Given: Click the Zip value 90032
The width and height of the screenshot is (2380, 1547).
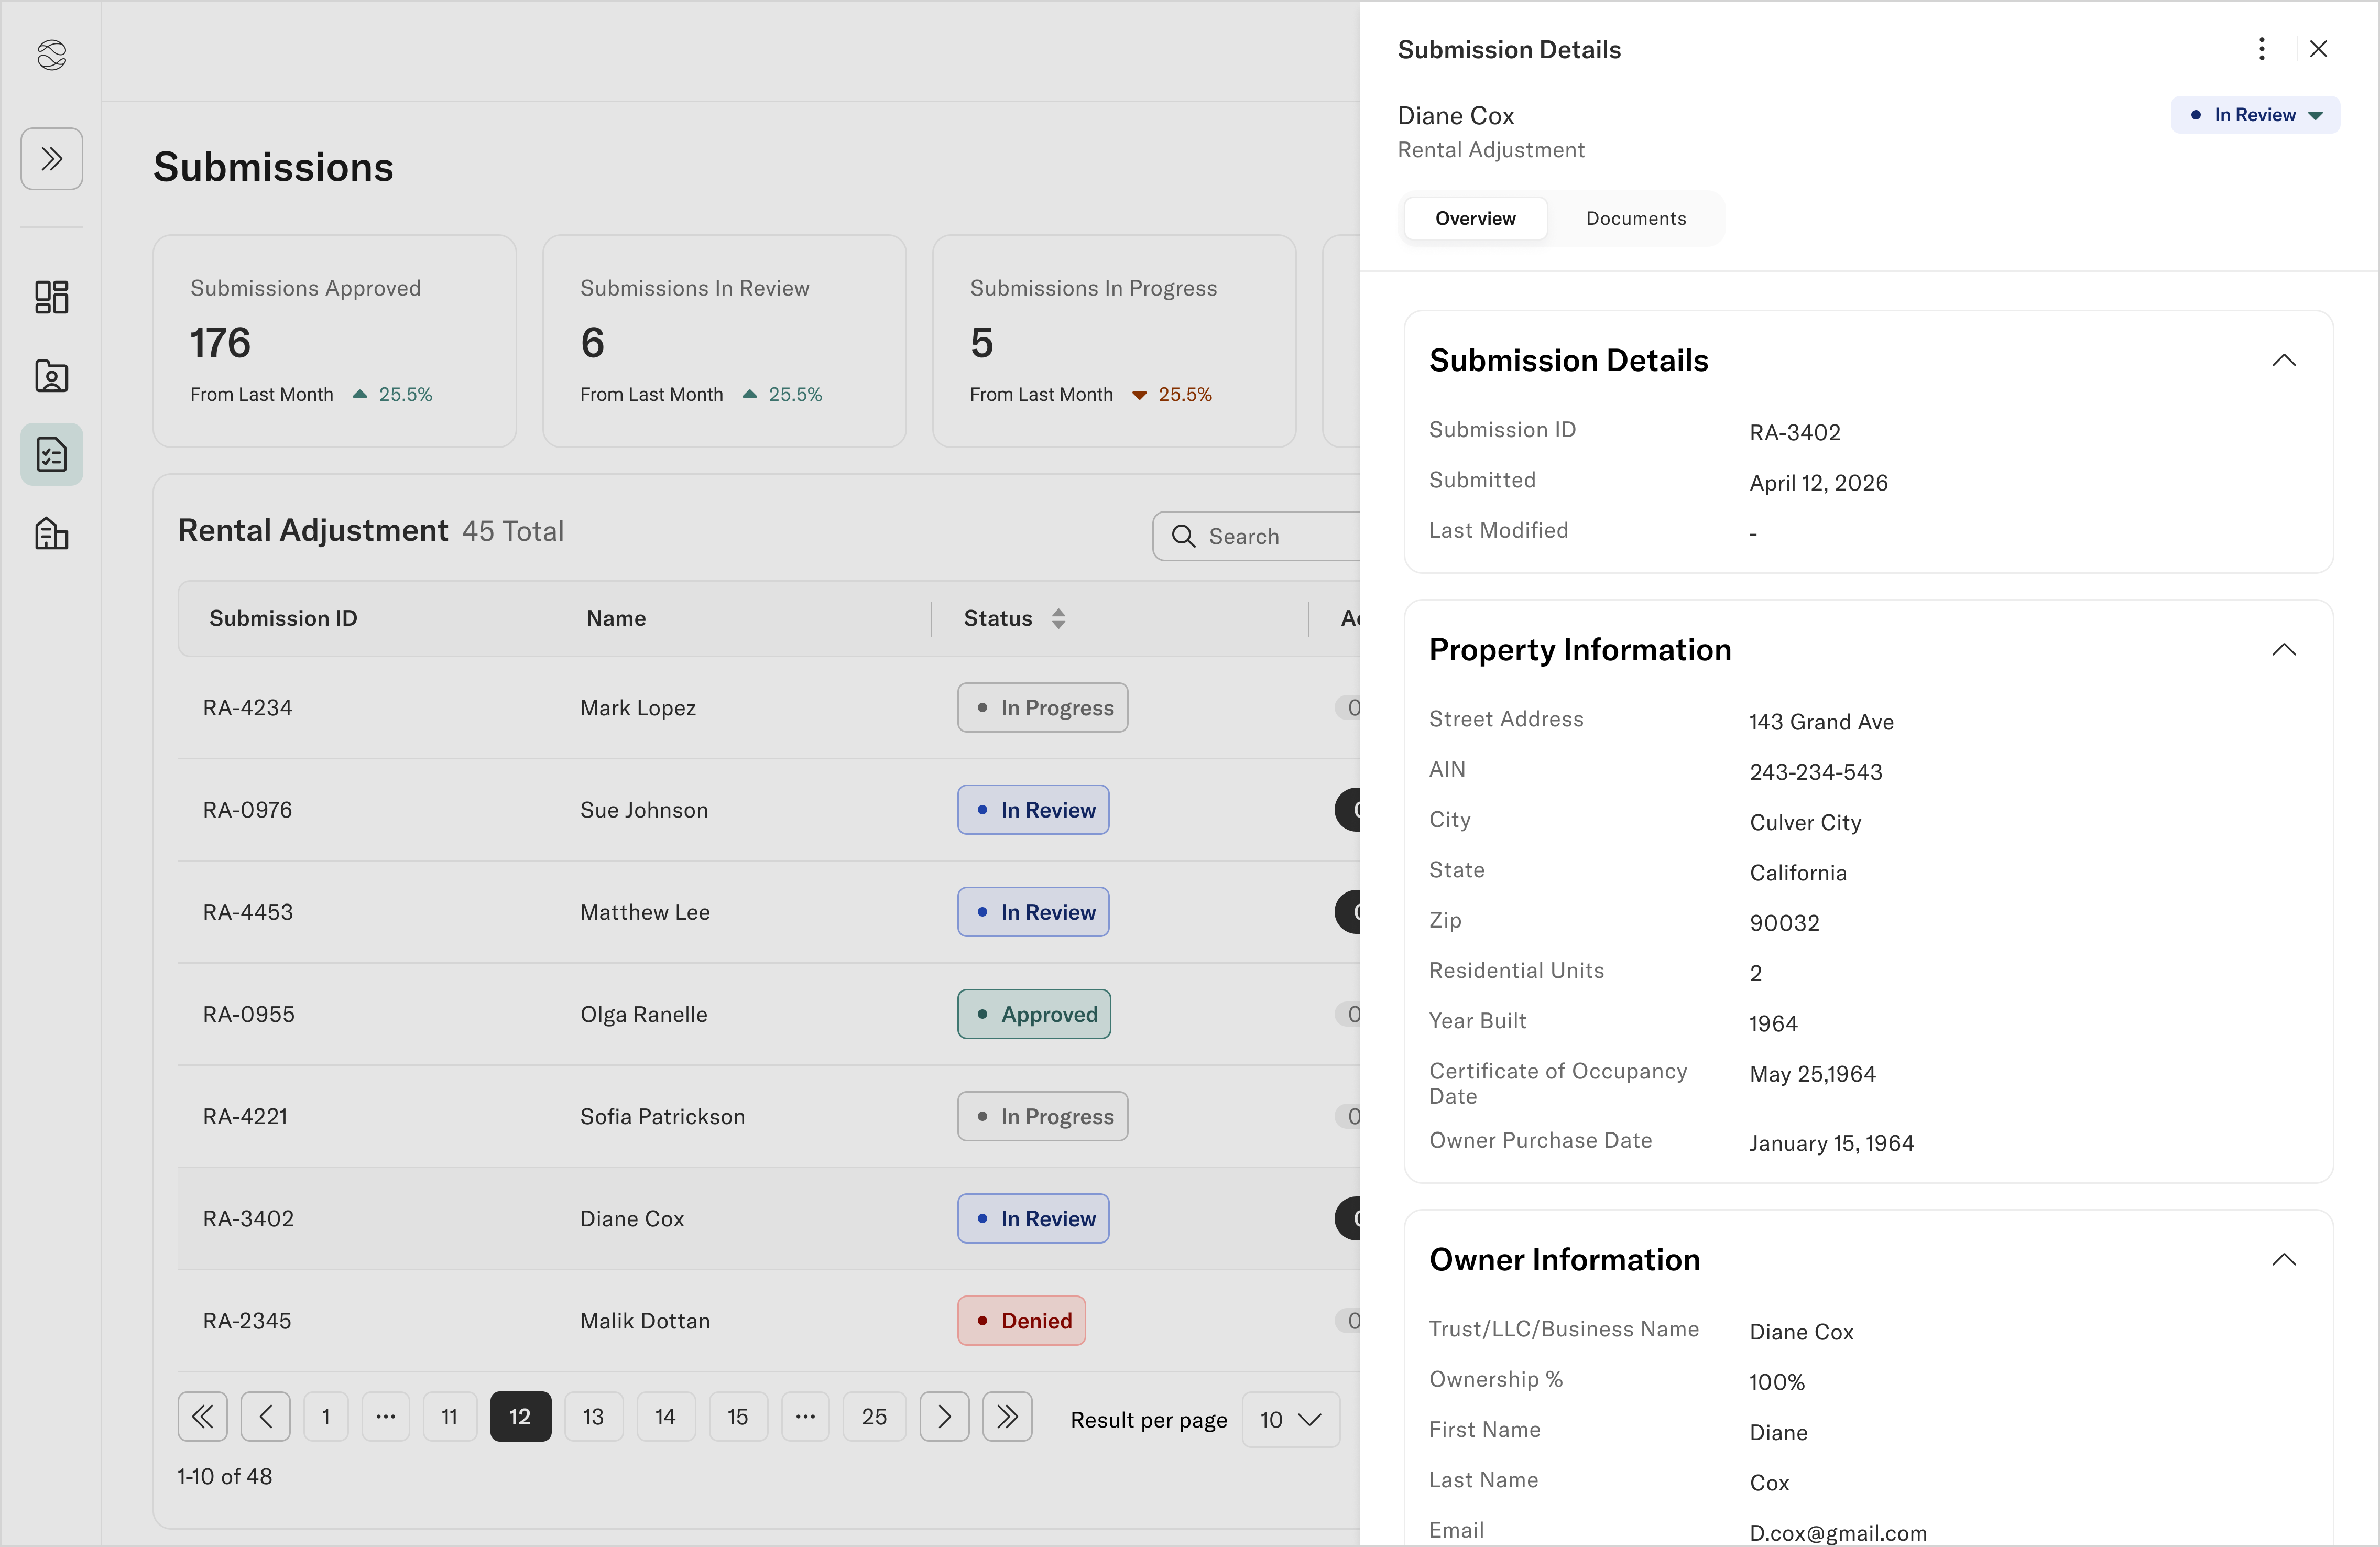Looking at the screenshot, I should (x=1785, y=923).
